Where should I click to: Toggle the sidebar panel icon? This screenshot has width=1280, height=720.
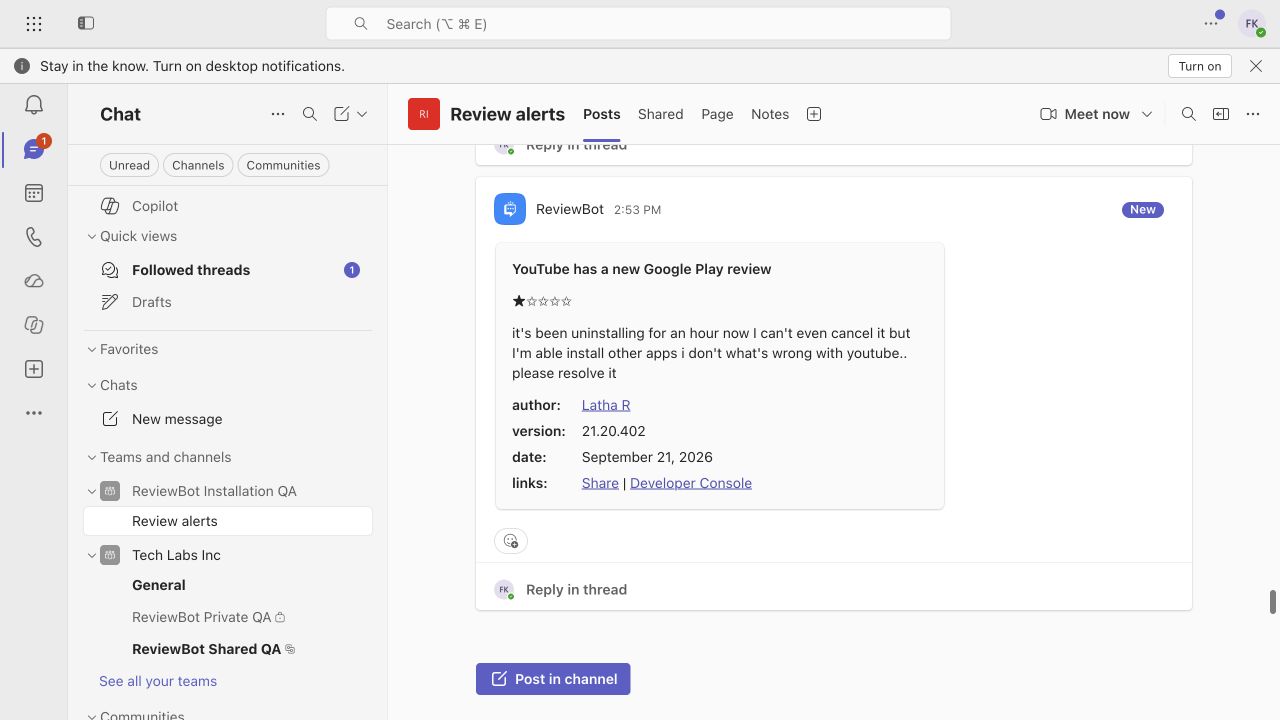click(86, 23)
